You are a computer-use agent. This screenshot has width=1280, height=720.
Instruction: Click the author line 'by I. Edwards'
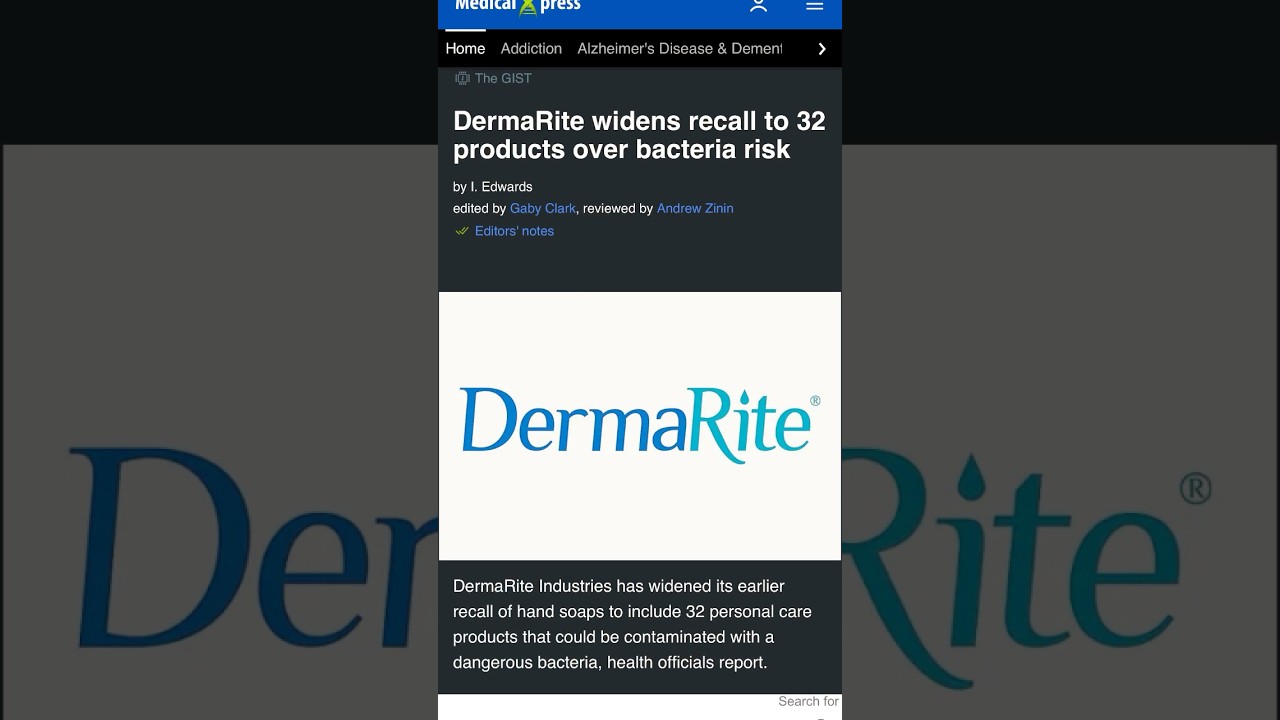pyautogui.click(x=493, y=187)
